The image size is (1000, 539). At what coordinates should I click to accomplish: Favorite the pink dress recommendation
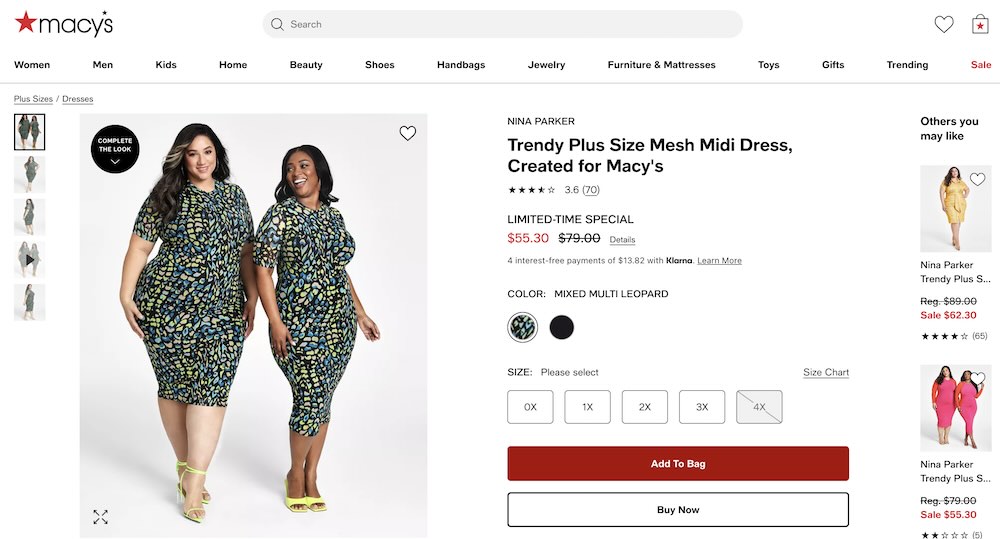pyautogui.click(x=977, y=379)
